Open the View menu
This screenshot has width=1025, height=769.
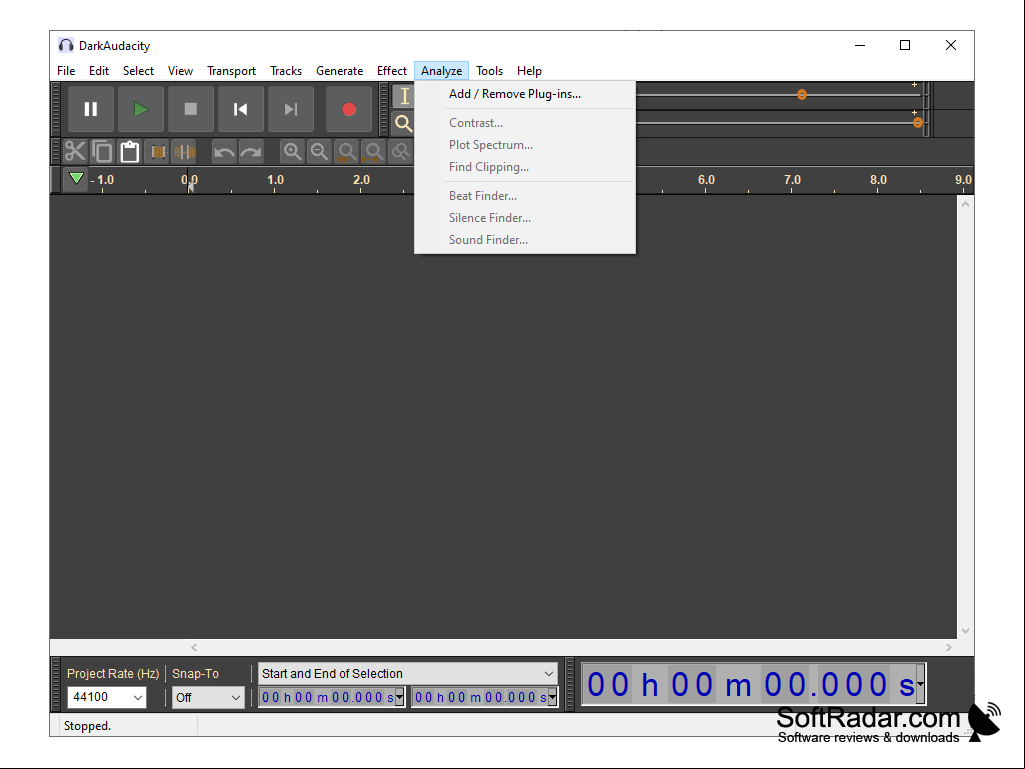180,71
